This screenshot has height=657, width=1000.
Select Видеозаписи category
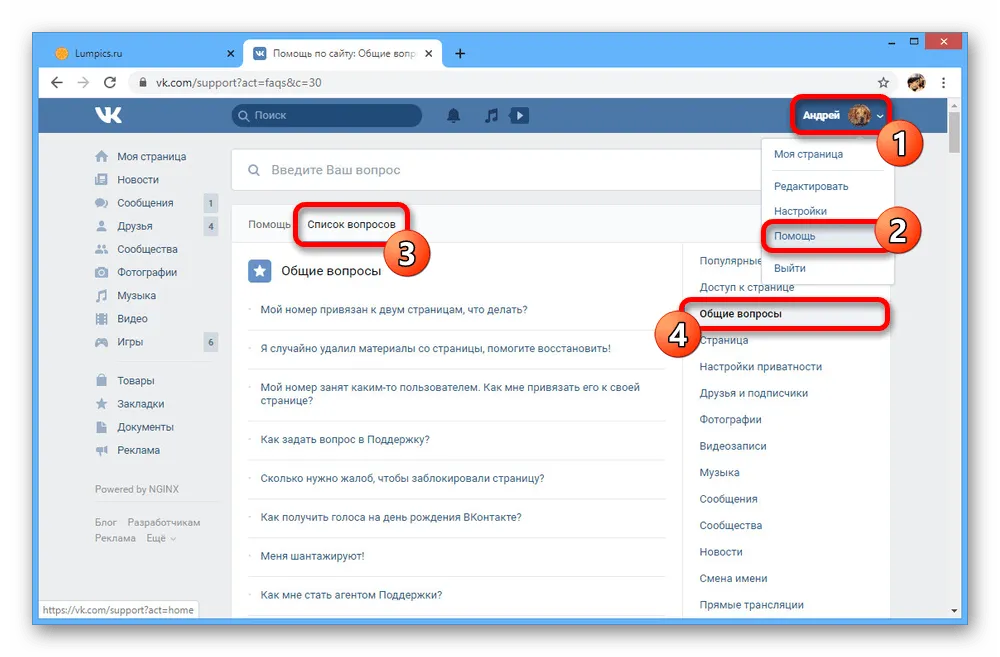[x=733, y=447]
